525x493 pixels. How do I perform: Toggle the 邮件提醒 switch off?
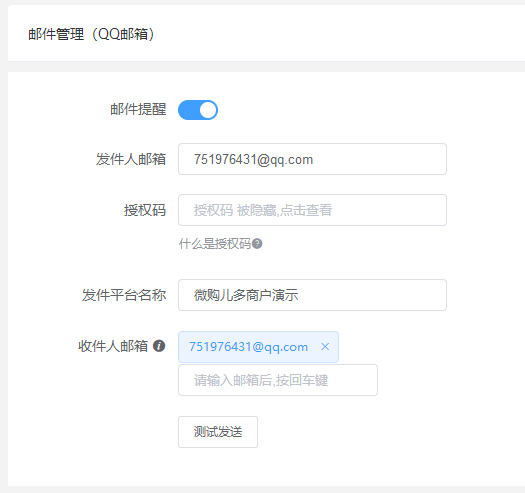[198, 110]
